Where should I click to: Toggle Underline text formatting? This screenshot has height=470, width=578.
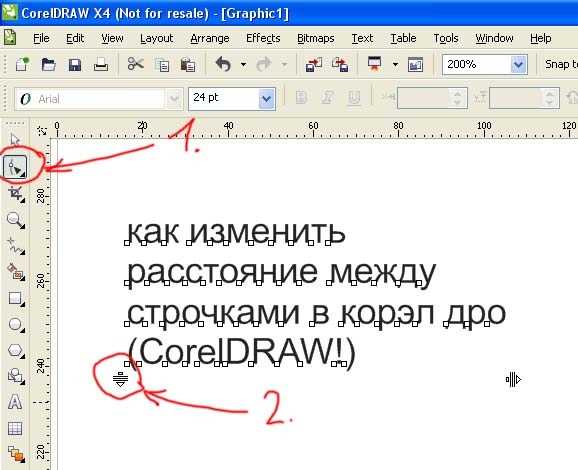click(x=354, y=98)
